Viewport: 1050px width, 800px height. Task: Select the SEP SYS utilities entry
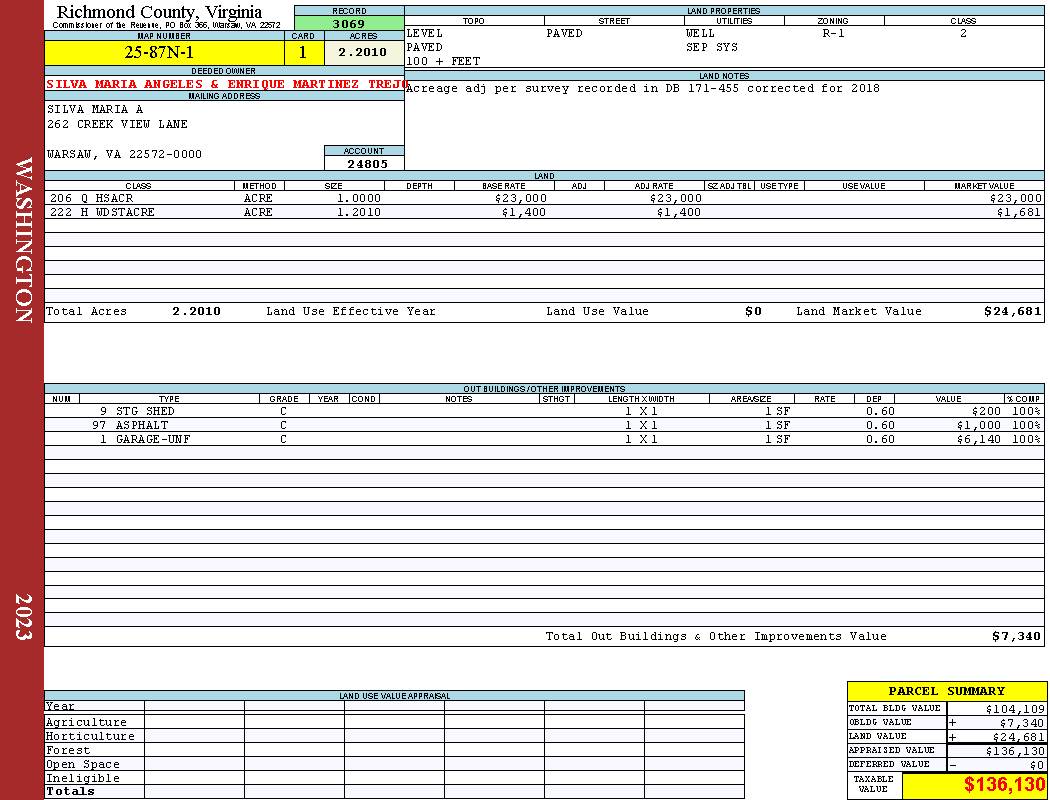[711, 48]
